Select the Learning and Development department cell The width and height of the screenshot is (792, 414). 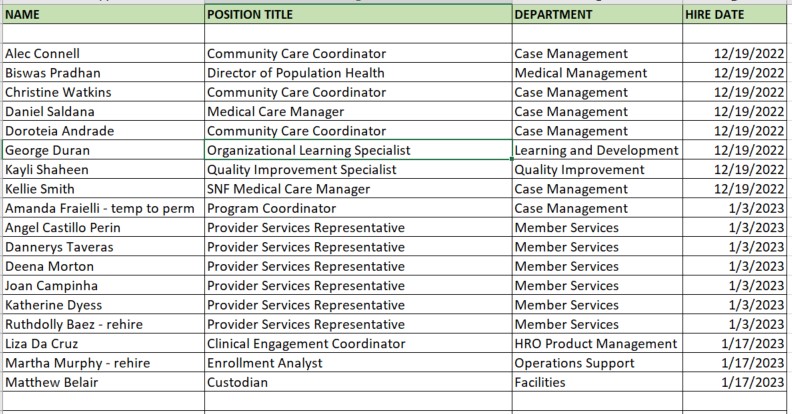(598, 150)
